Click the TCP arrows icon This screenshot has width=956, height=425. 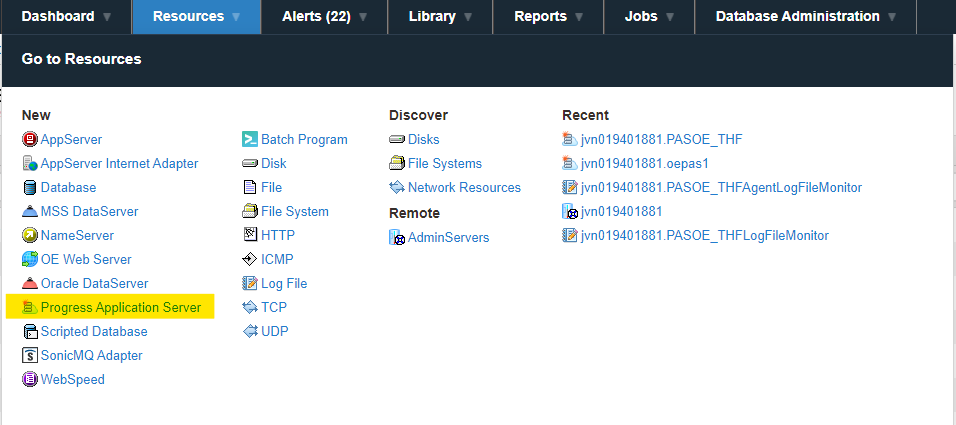pos(250,307)
